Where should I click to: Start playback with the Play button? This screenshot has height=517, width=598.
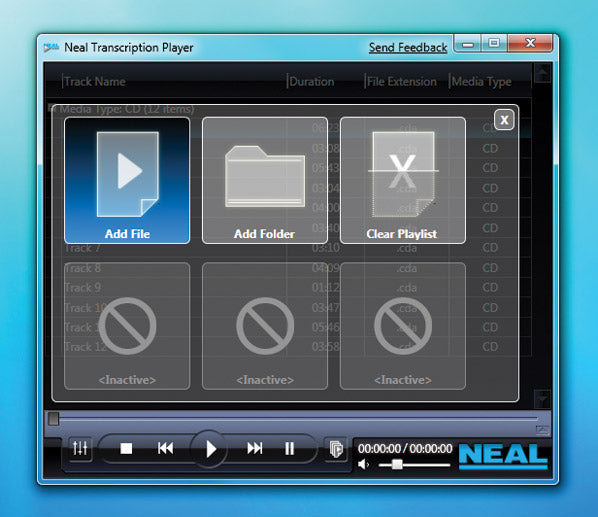tap(209, 449)
